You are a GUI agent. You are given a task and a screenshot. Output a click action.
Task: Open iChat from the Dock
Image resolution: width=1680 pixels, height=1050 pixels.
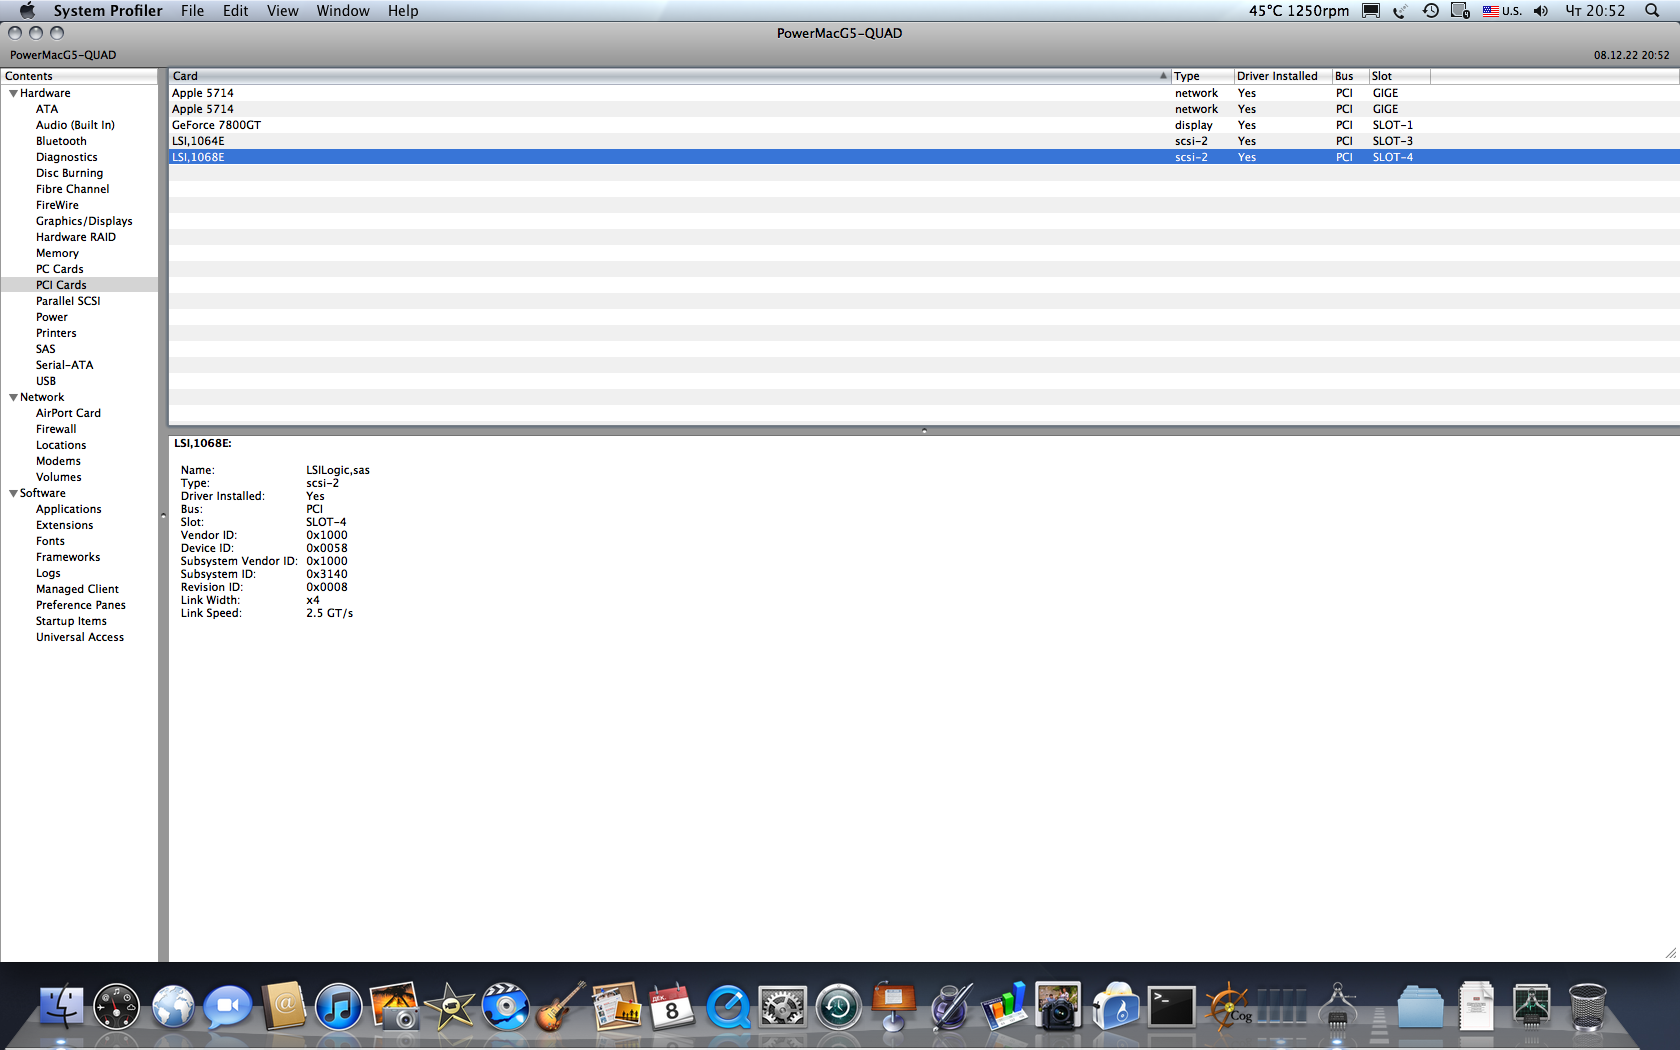(x=228, y=1006)
